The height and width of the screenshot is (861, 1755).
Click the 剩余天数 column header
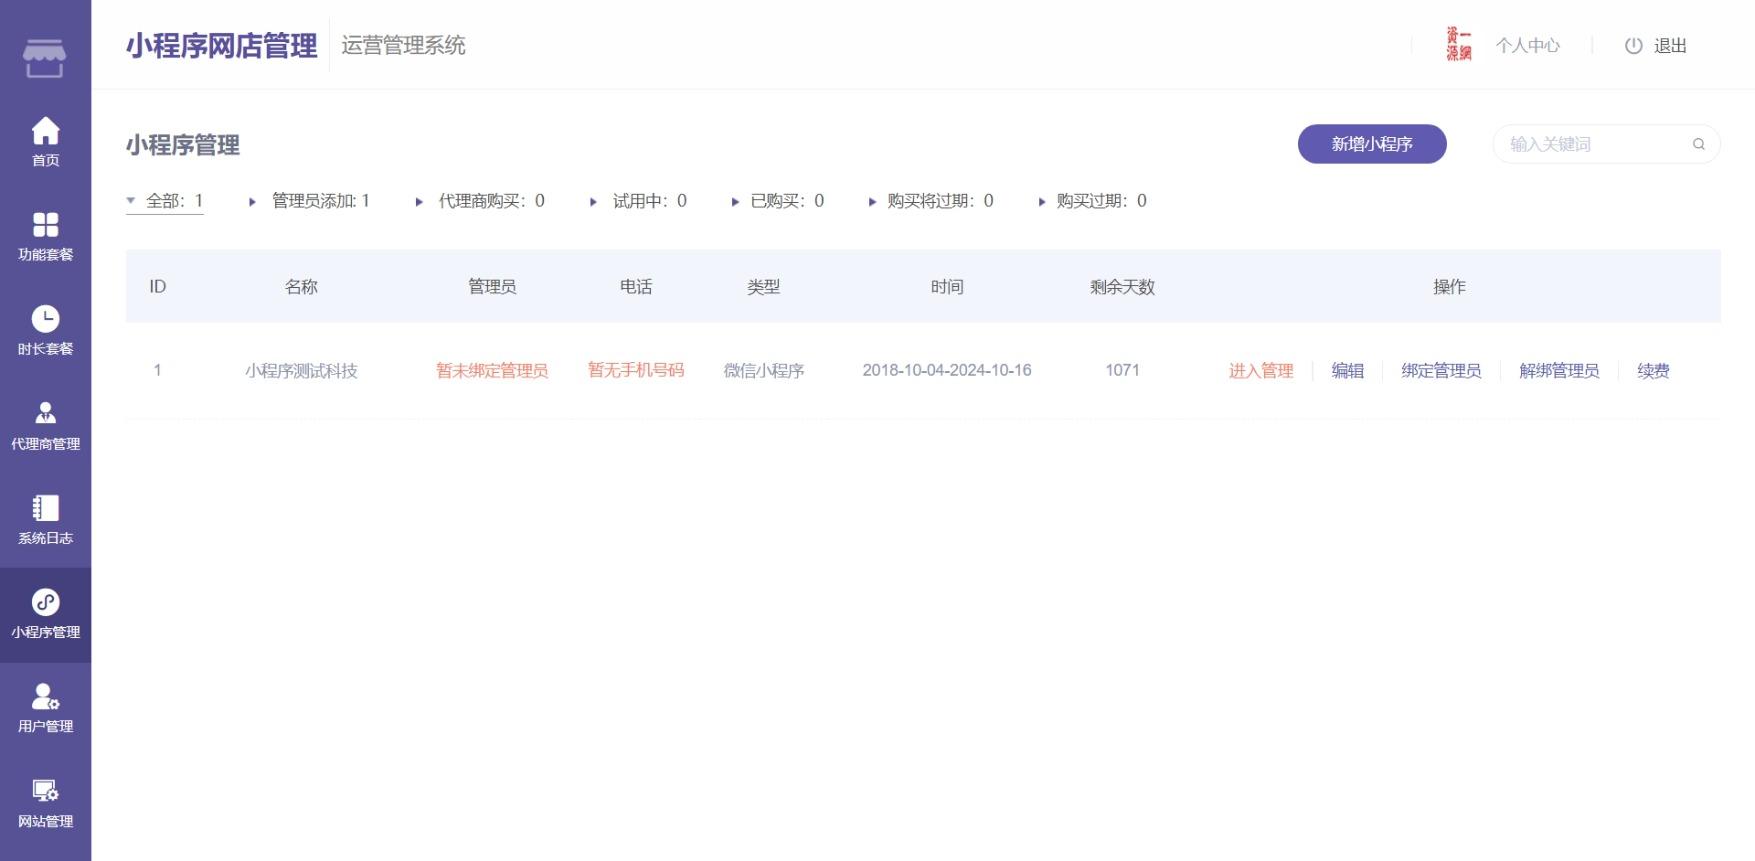coord(1122,287)
